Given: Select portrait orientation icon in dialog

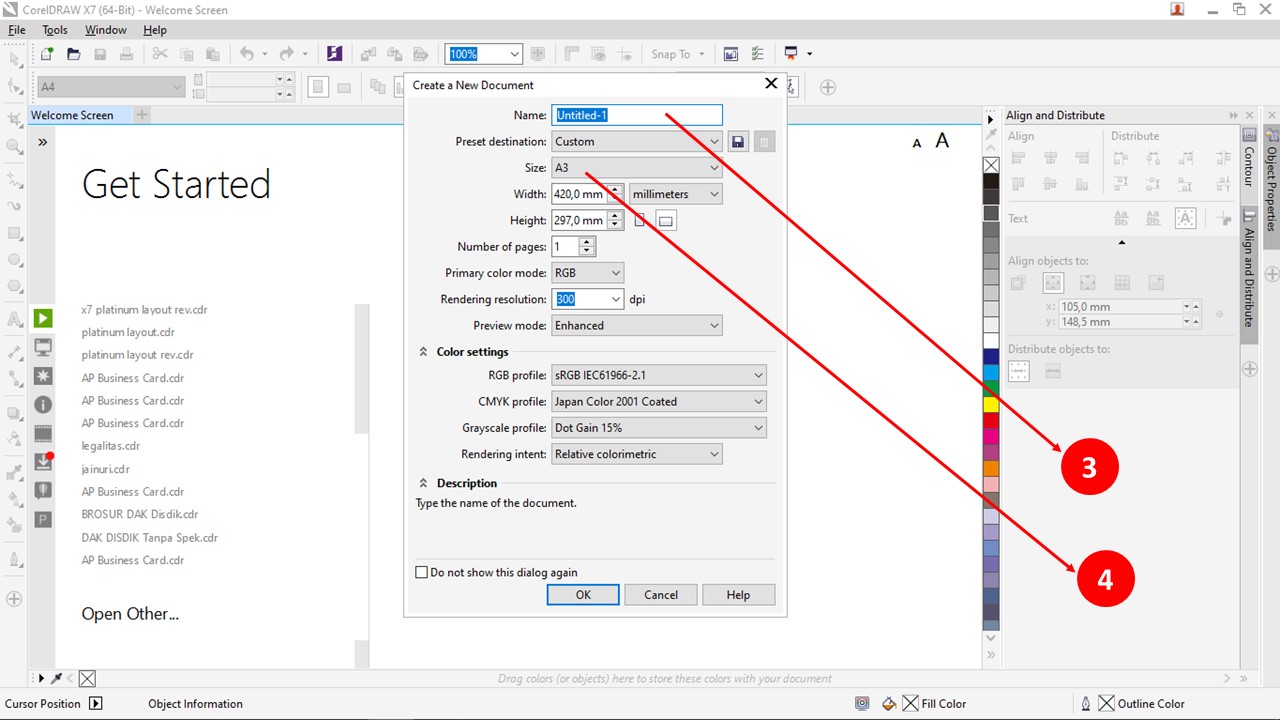Looking at the screenshot, I should (640, 220).
